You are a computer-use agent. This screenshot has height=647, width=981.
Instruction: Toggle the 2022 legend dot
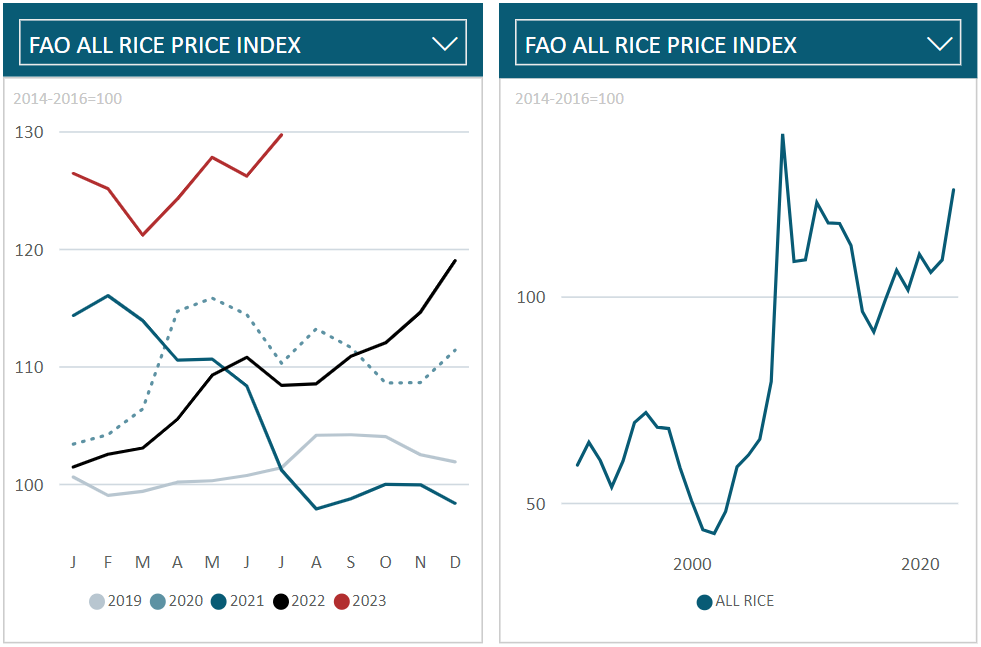pyautogui.click(x=281, y=601)
